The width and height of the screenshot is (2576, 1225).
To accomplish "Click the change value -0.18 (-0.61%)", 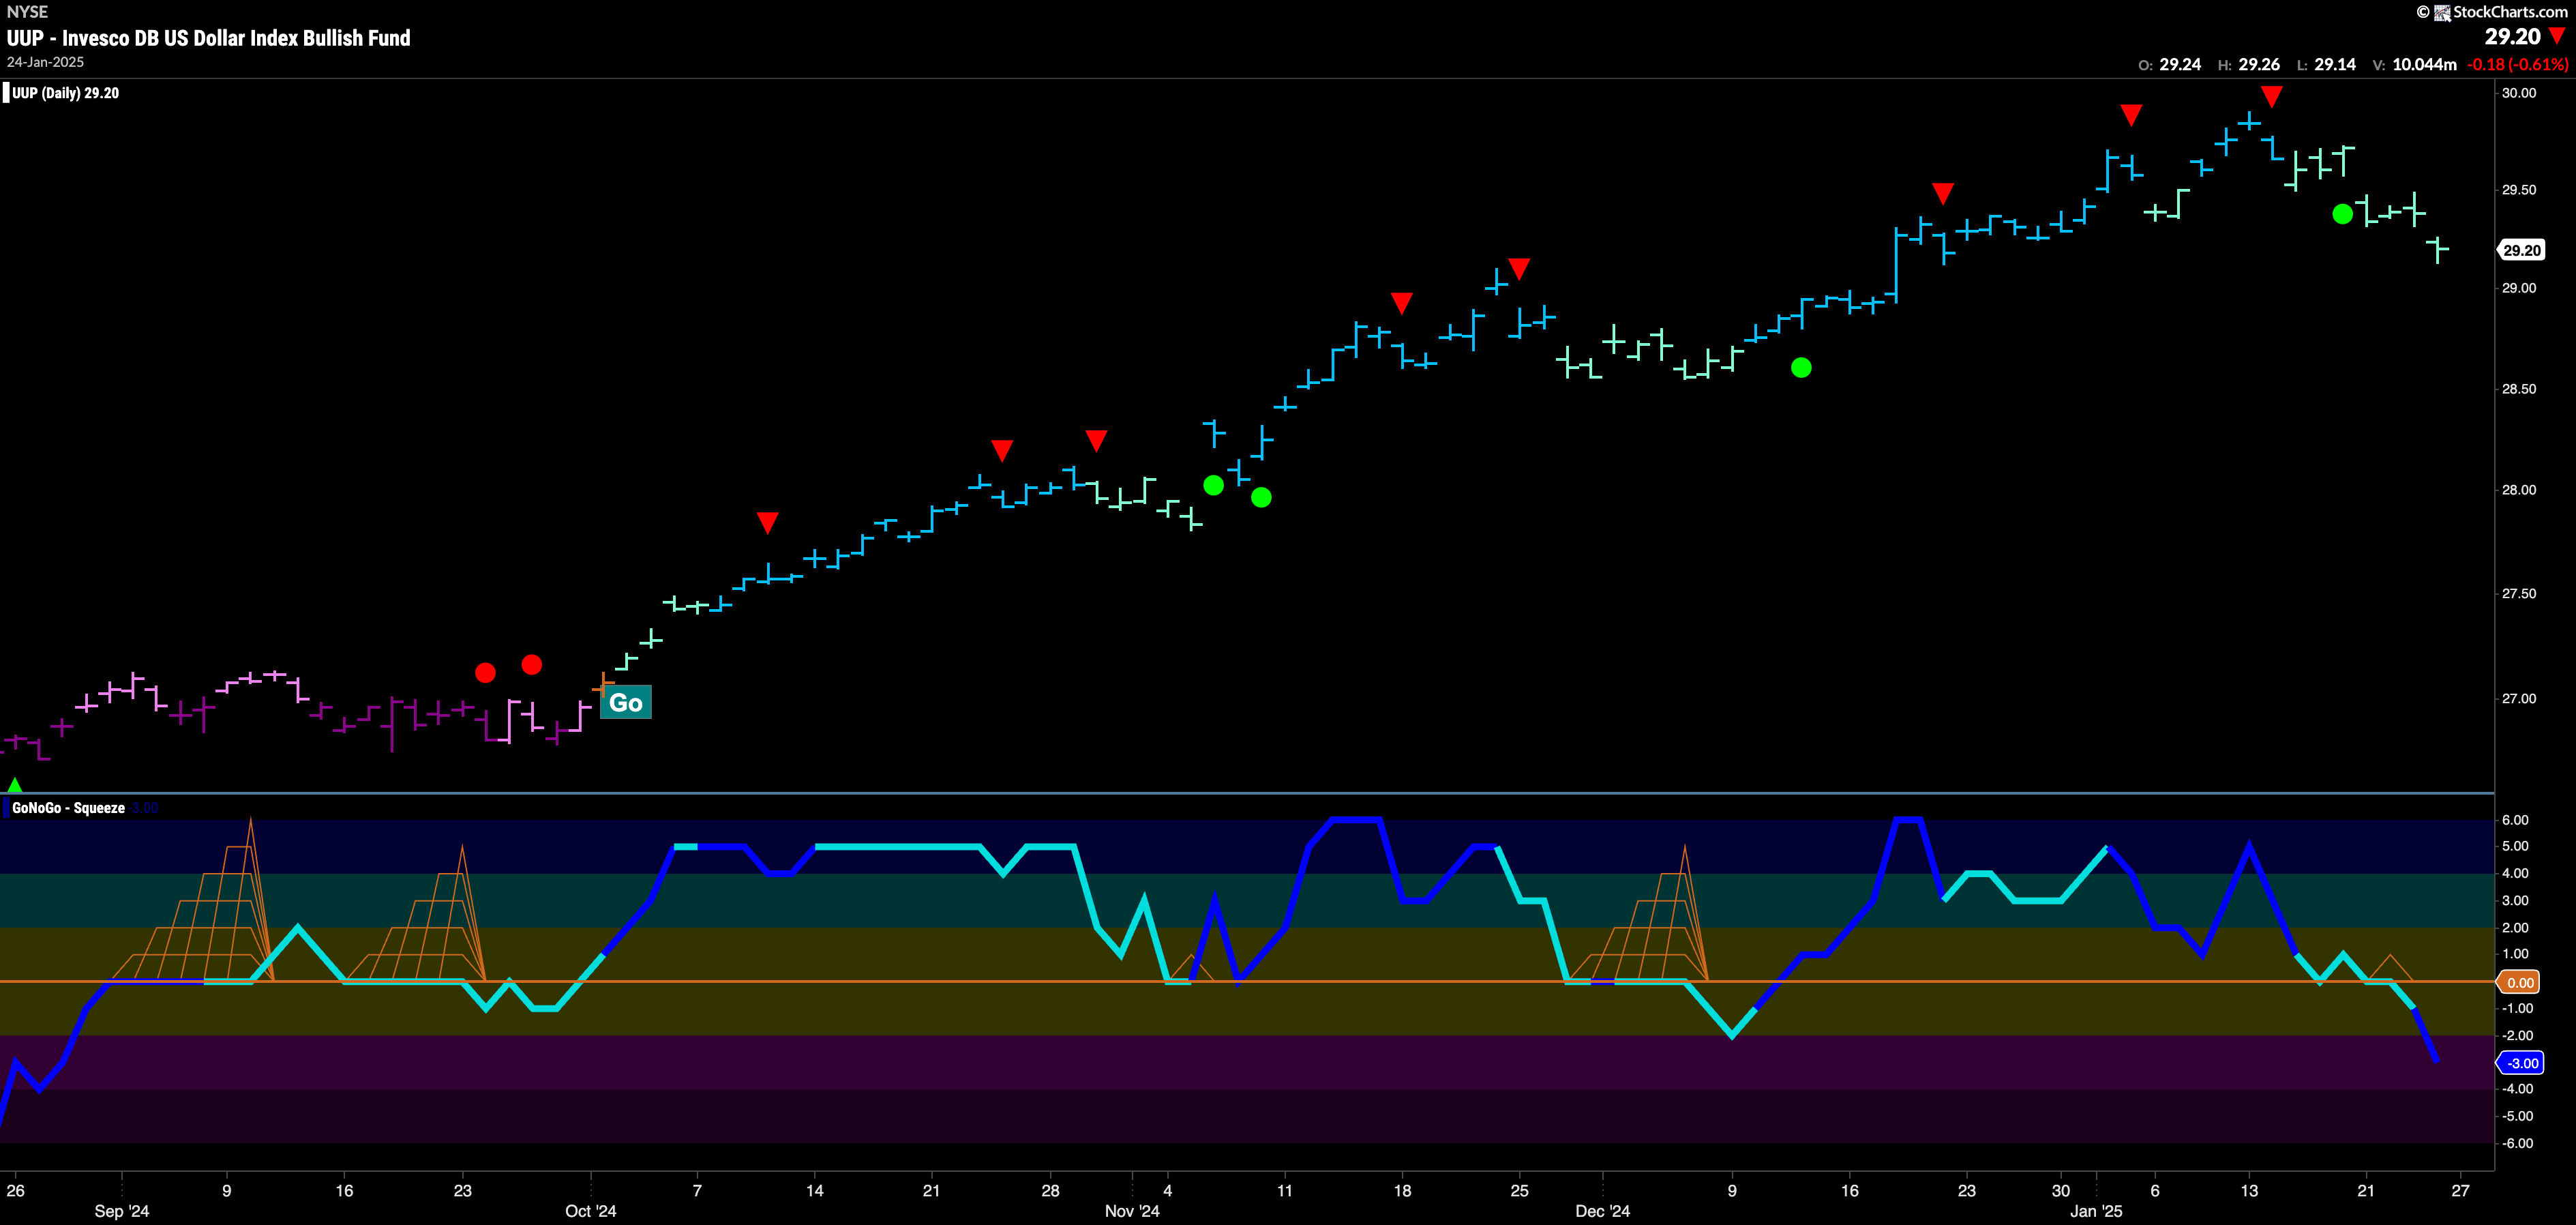I will pyautogui.click(x=2517, y=64).
